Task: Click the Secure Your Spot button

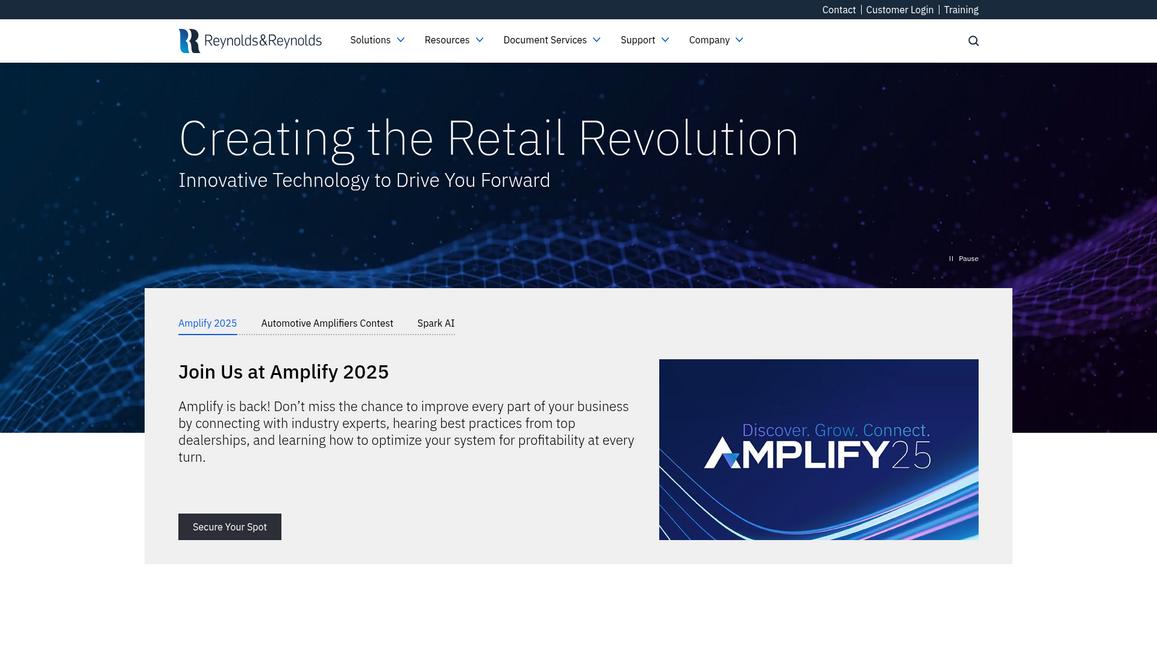Action: (229, 527)
